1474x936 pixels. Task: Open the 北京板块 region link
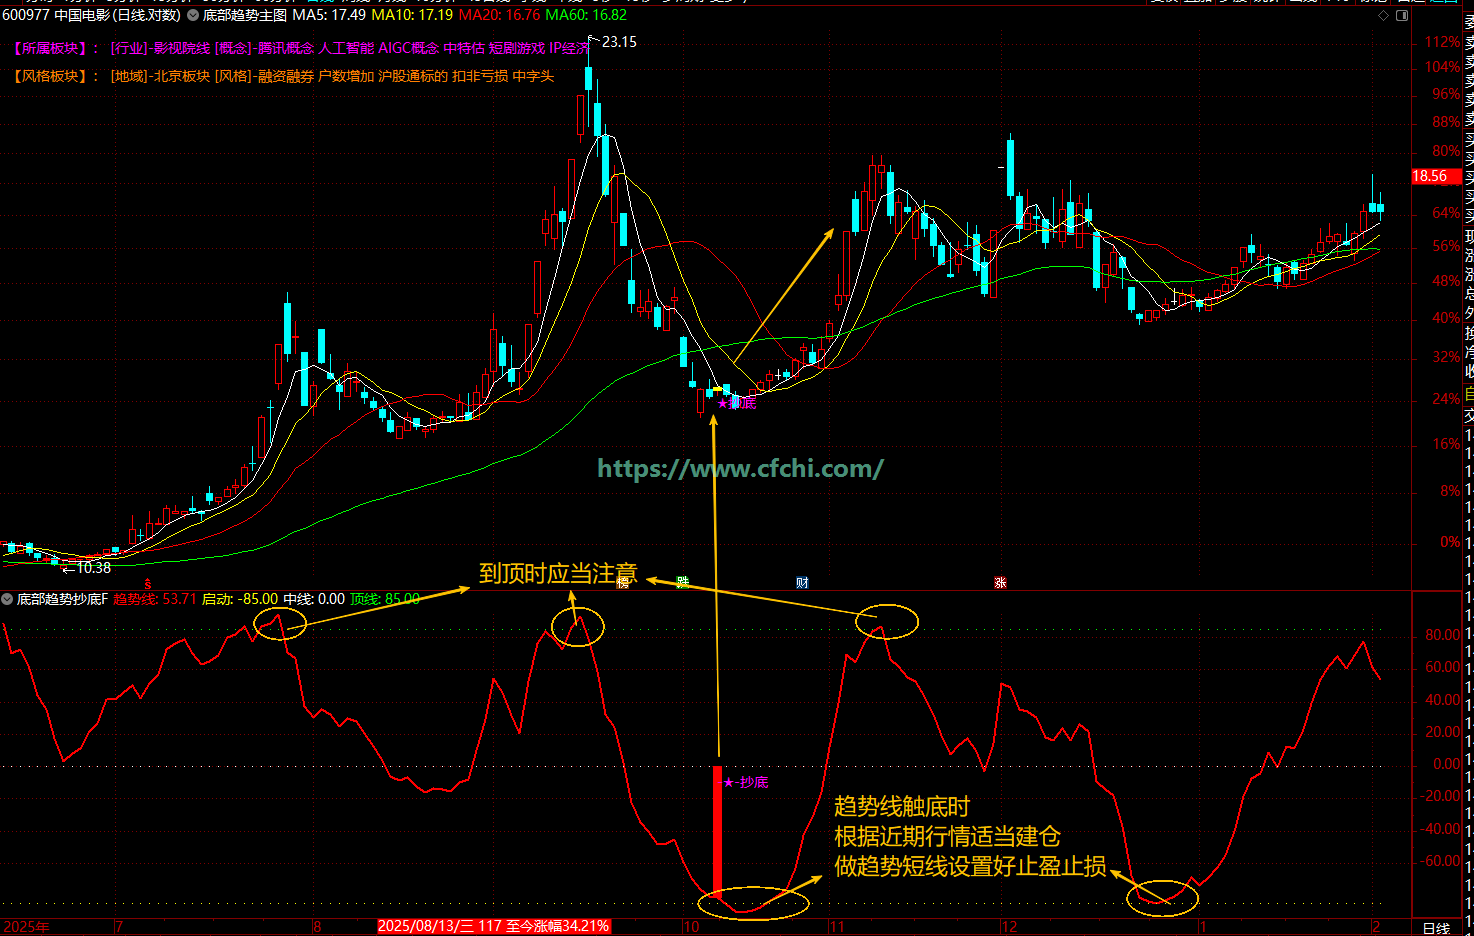(182, 76)
